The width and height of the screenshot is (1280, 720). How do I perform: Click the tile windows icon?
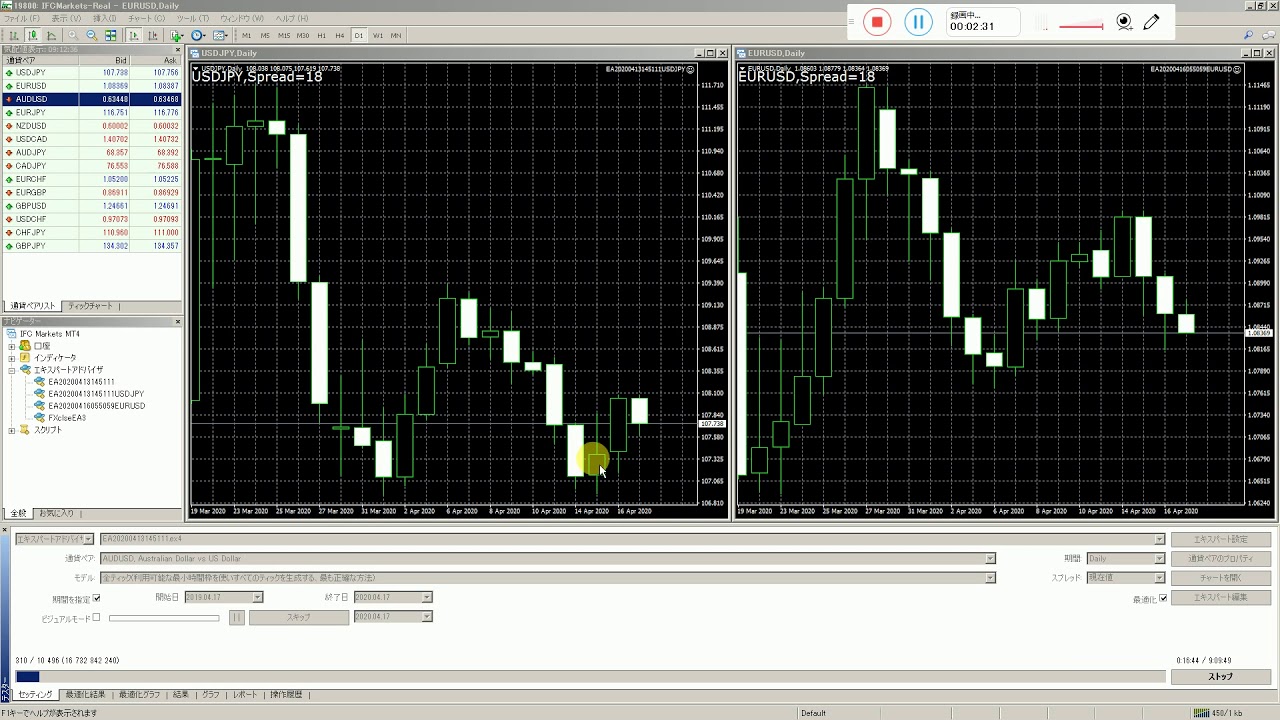point(111,35)
